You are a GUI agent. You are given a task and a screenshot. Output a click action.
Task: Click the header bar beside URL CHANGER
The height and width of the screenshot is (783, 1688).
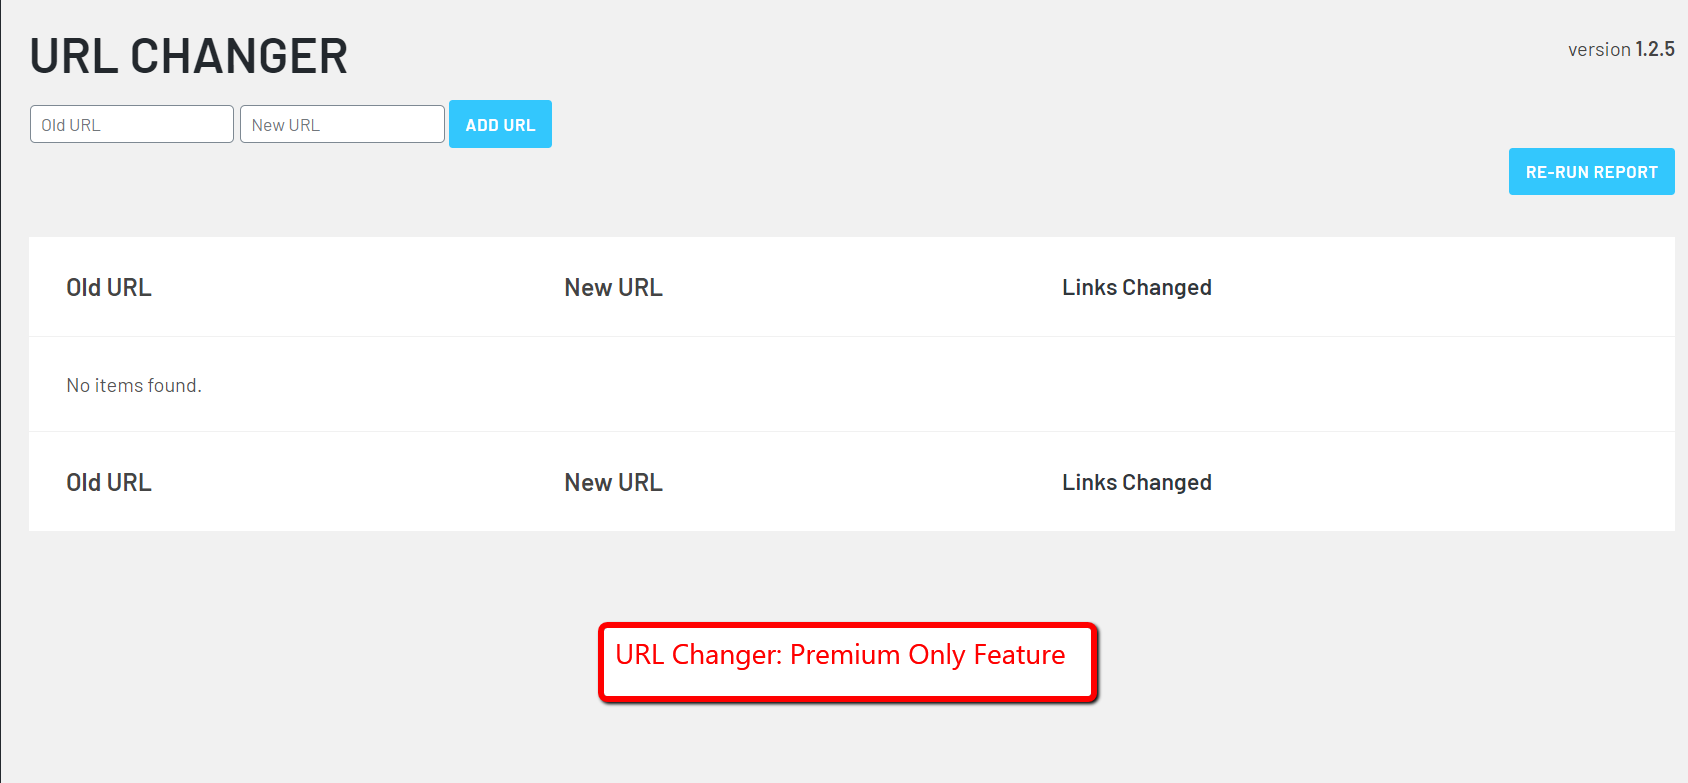pyautogui.click(x=900, y=55)
